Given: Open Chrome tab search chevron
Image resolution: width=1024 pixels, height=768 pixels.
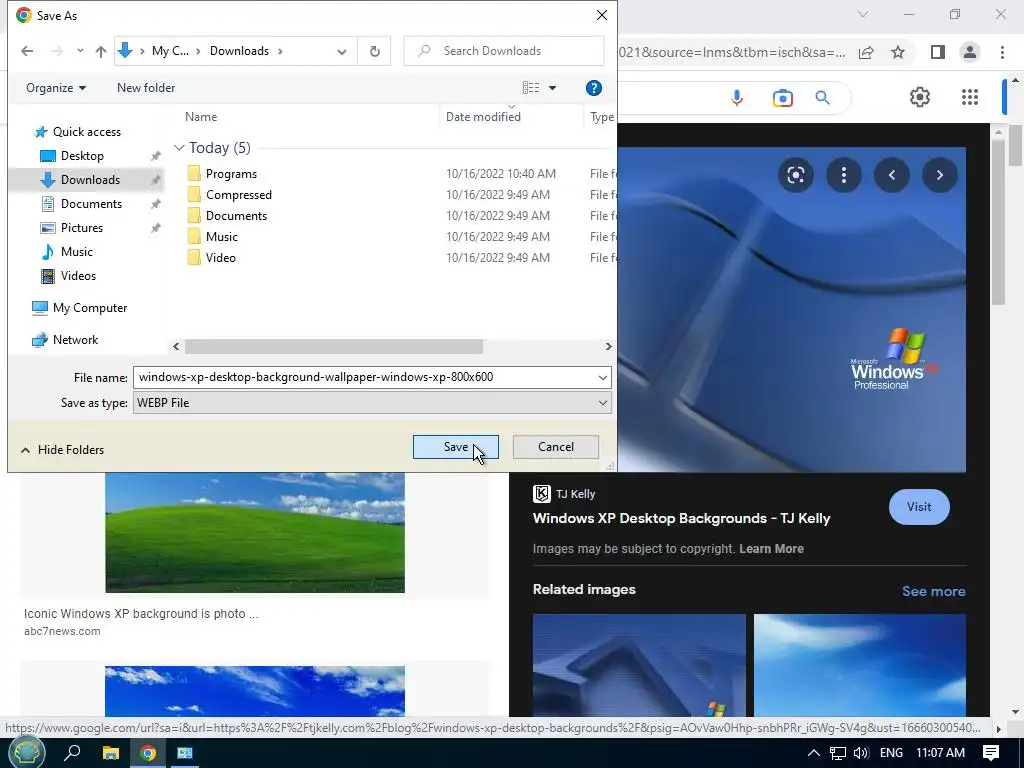Looking at the screenshot, I should tap(863, 14).
